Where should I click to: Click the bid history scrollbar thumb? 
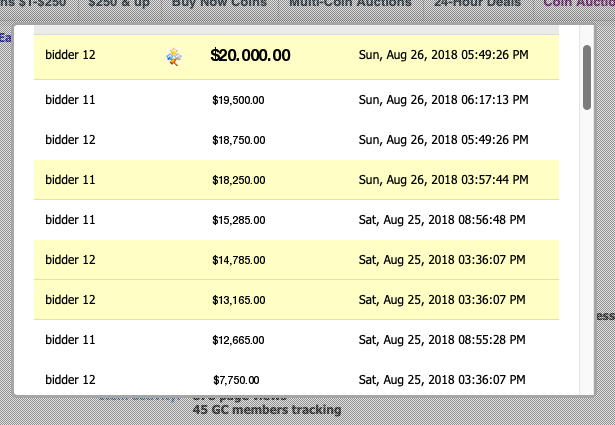[x=587, y=78]
